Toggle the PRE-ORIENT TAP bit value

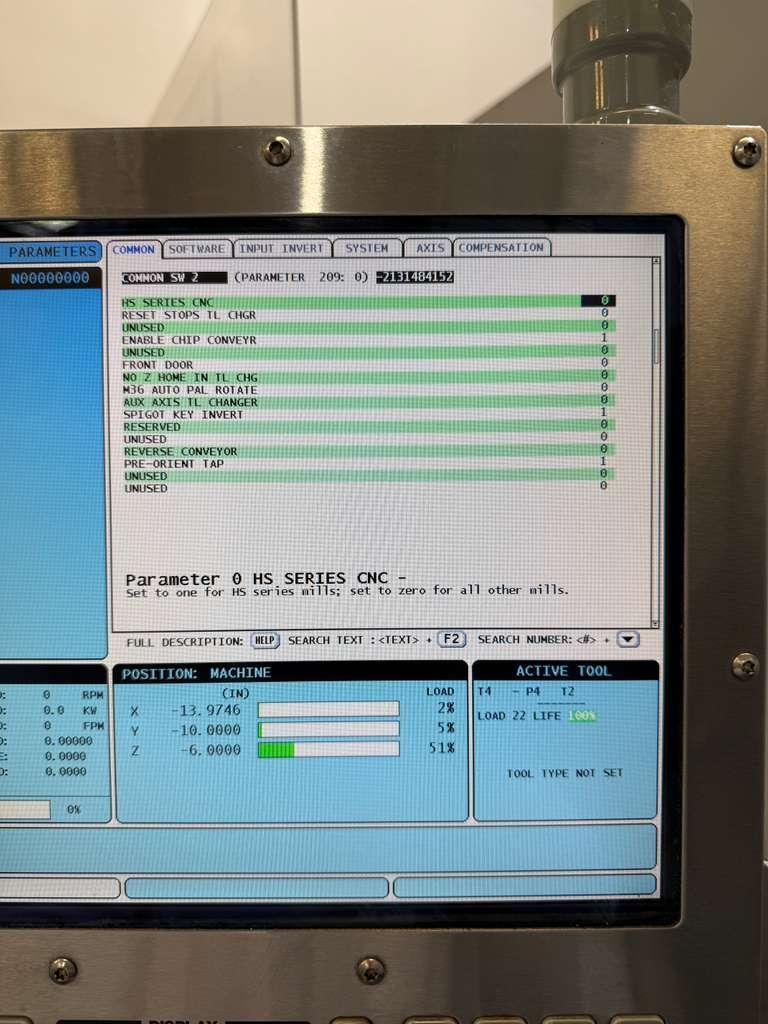click(x=603, y=462)
